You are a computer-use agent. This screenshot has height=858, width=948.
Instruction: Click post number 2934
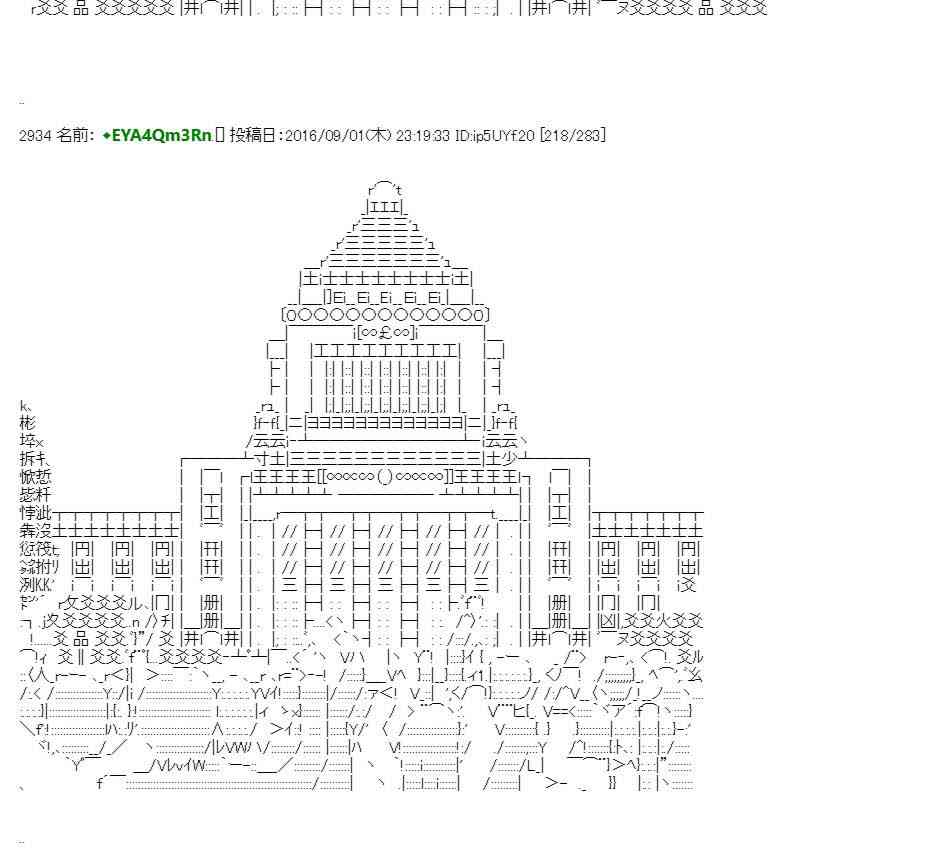pyautogui.click(x=34, y=135)
